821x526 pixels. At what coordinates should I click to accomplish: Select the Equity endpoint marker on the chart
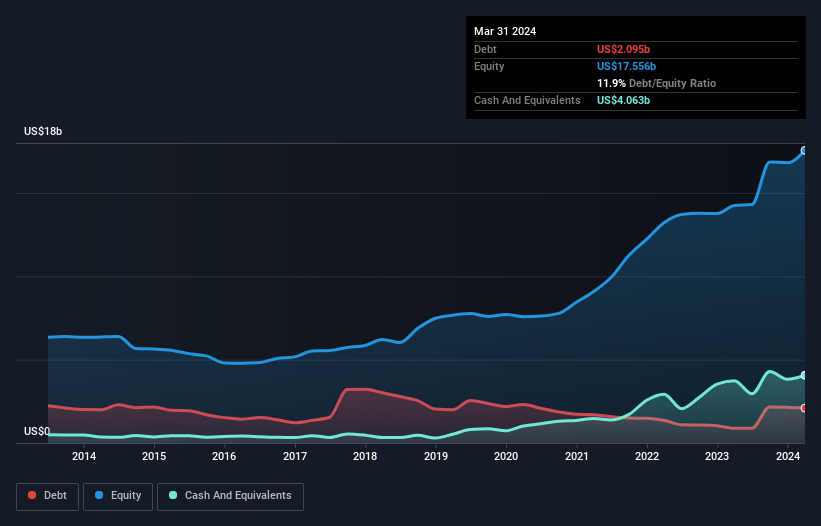(x=804, y=151)
